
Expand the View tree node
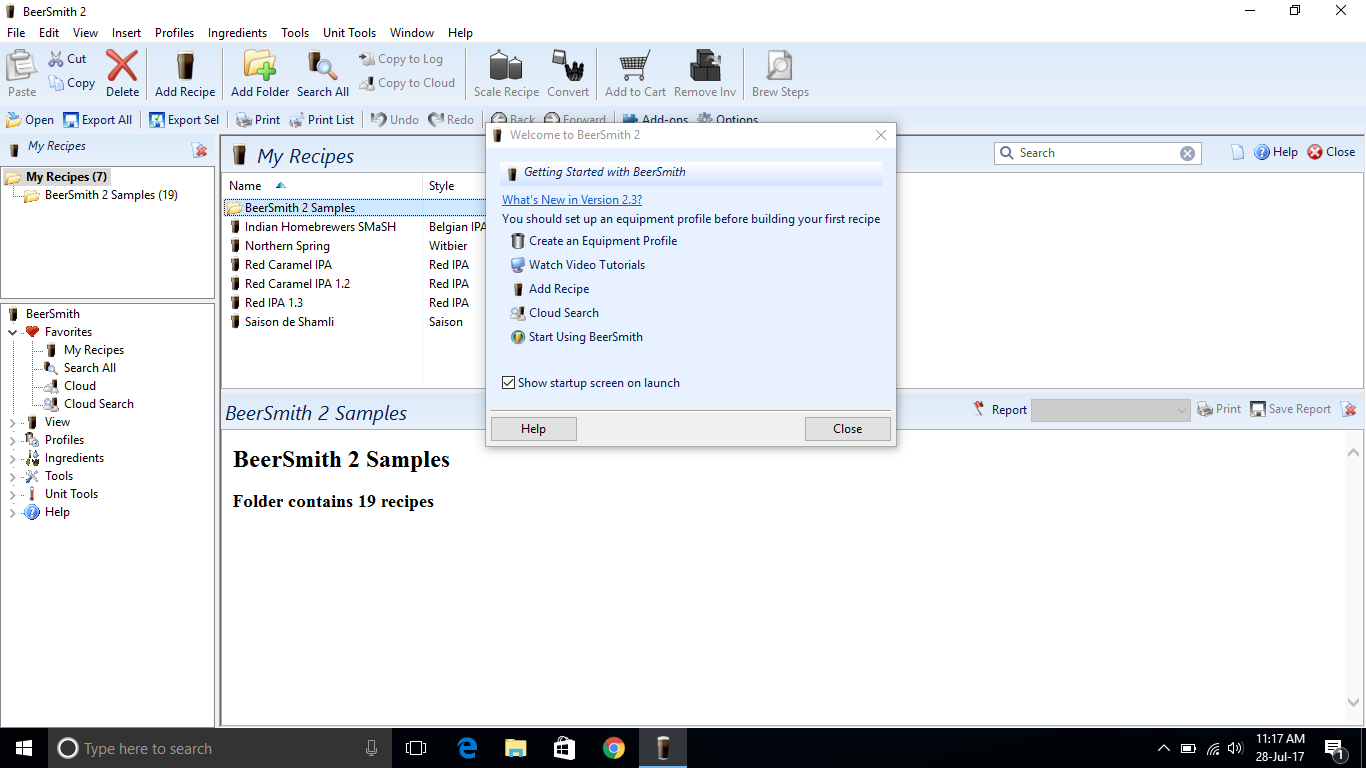tap(13, 422)
